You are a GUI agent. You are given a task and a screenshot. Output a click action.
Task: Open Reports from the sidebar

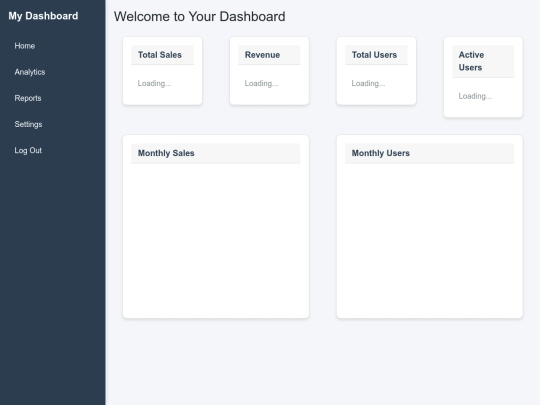pos(28,98)
